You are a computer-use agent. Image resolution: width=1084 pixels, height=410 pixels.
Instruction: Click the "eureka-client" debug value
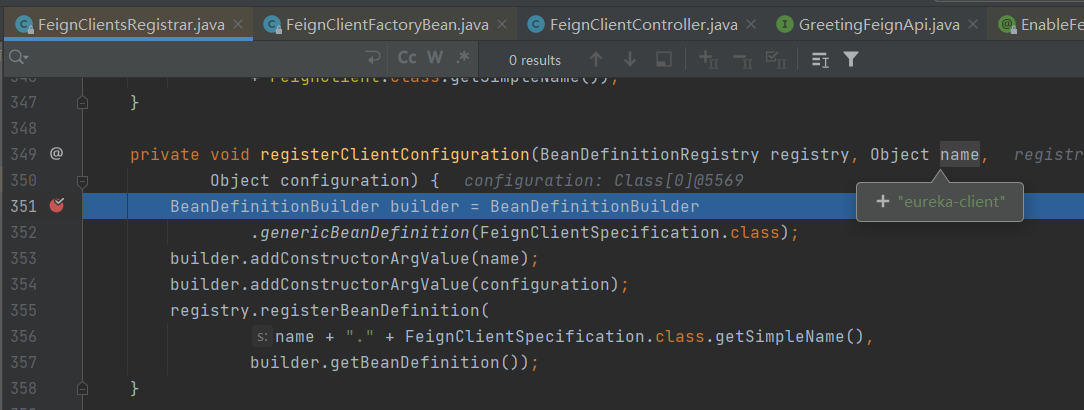pos(951,202)
